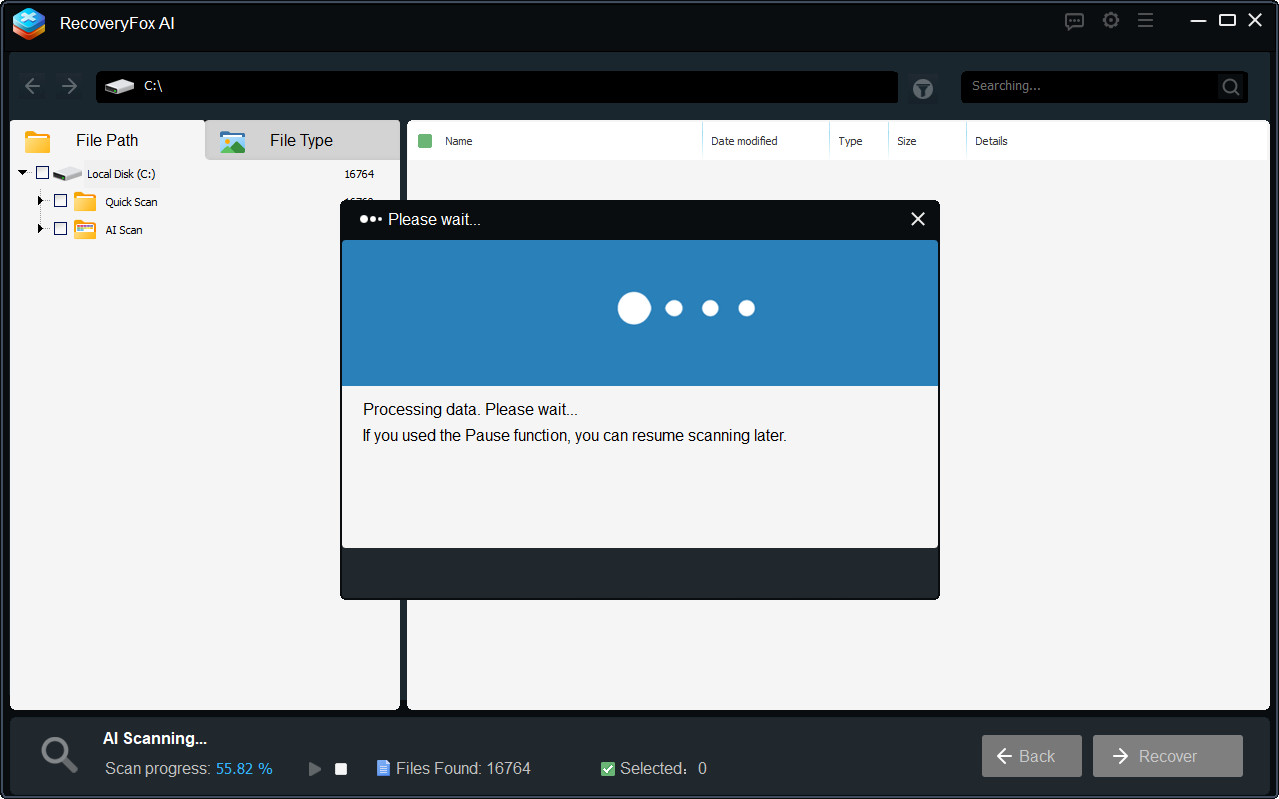Screen dimensions: 1279x799
Task: Toggle the select-all checkbox beside Name
Action: pos(425,141)
